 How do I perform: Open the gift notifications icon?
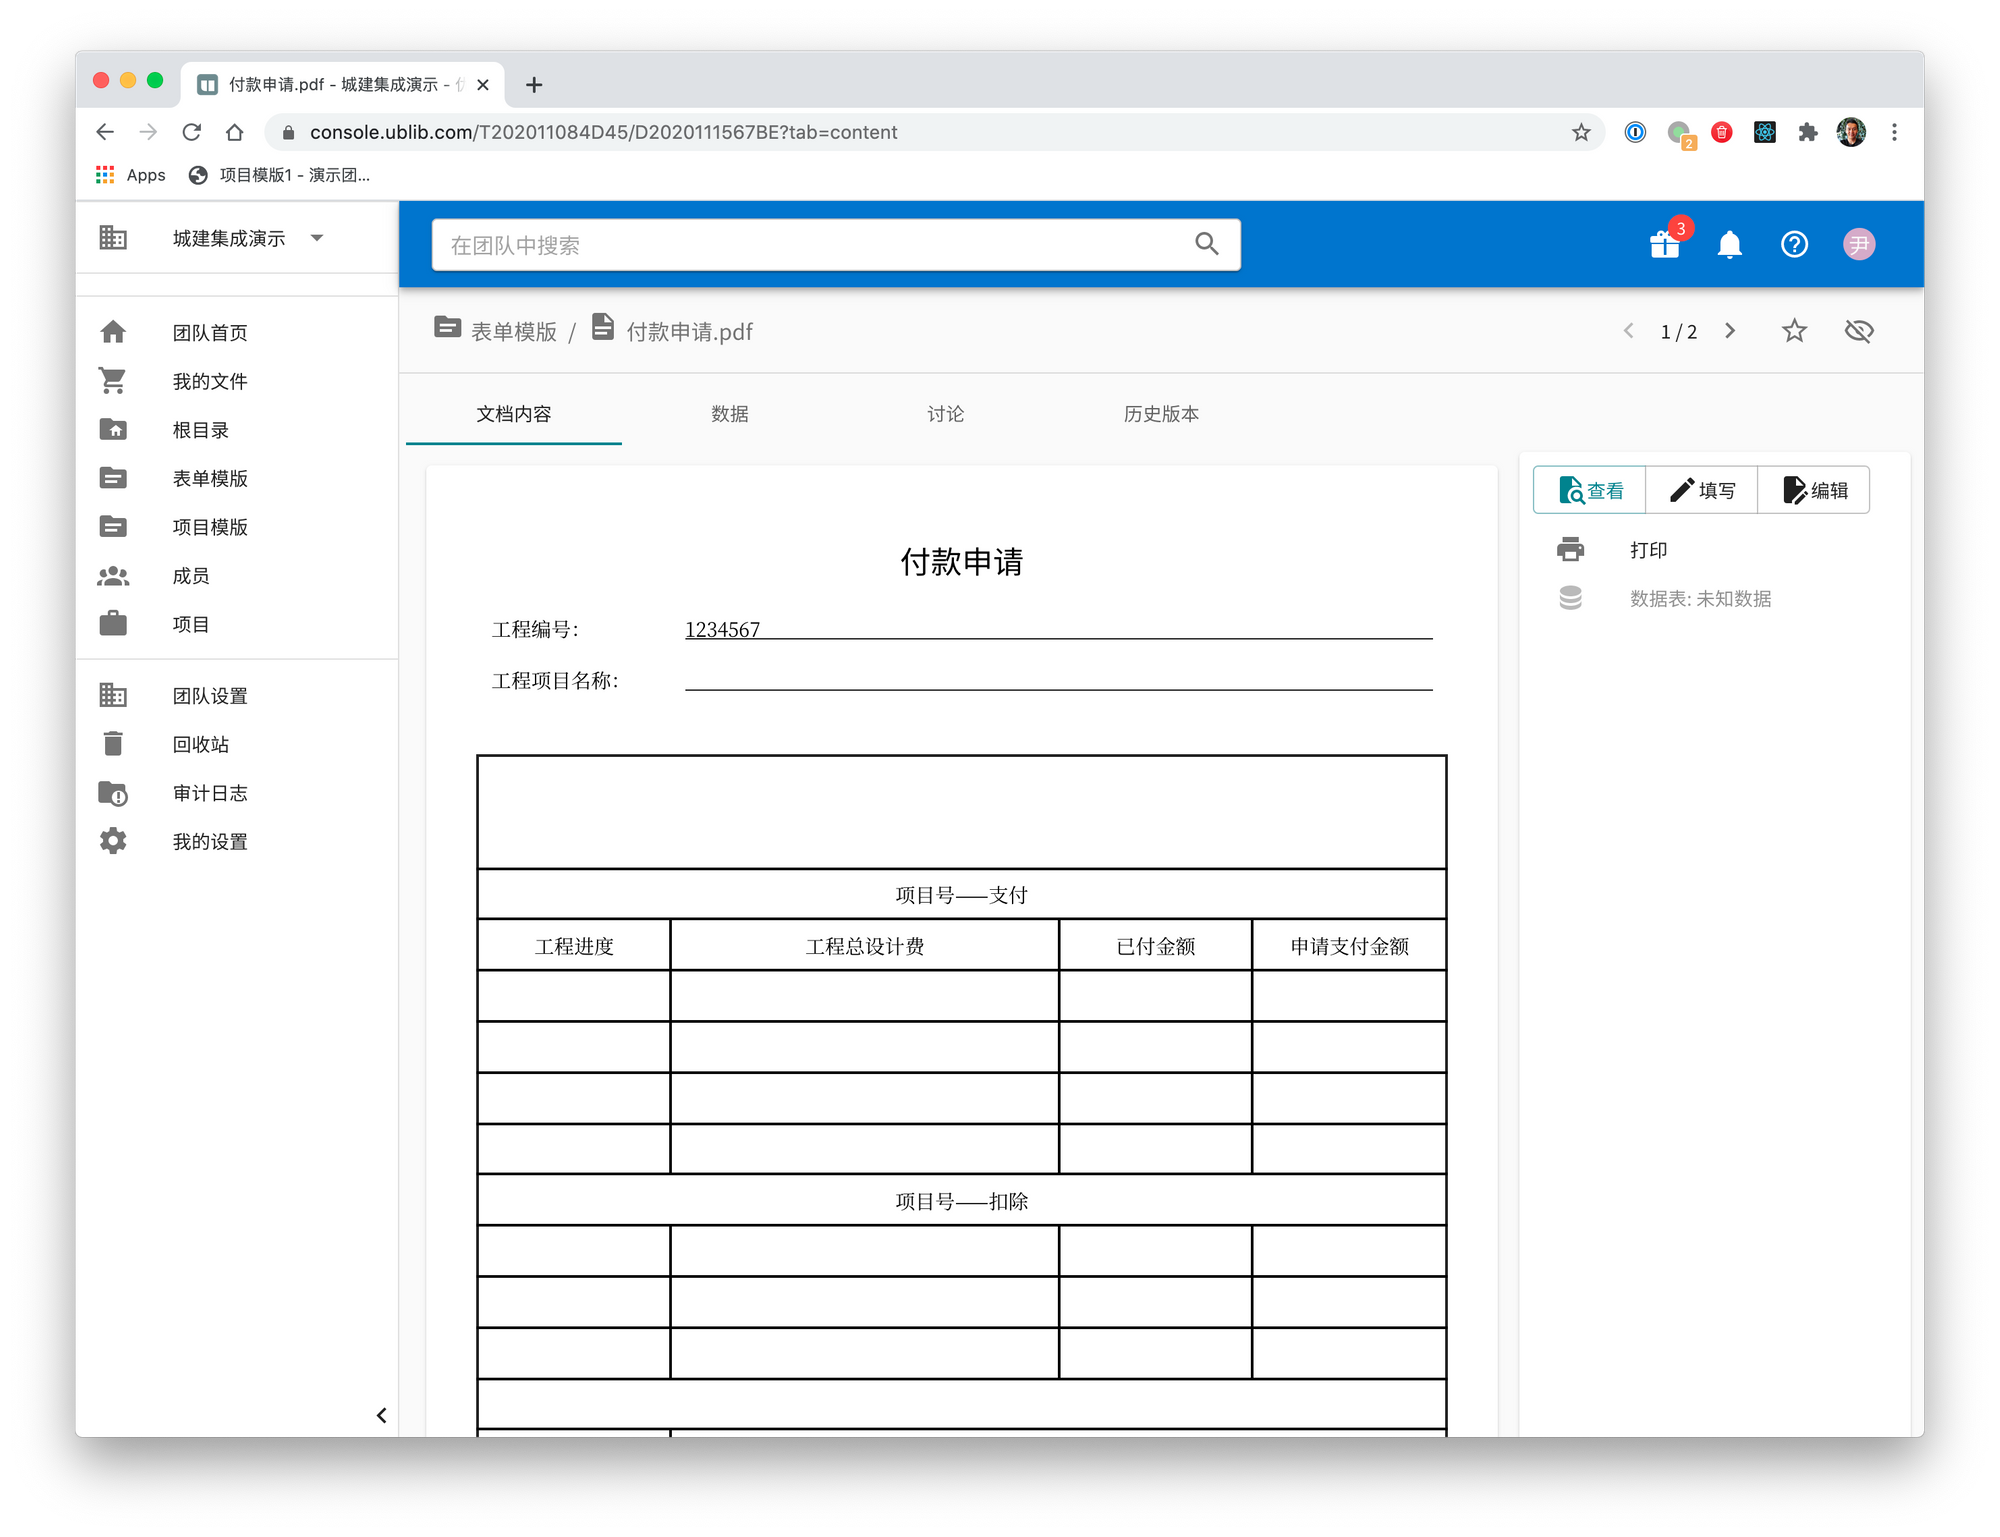tap(1665, 244)
